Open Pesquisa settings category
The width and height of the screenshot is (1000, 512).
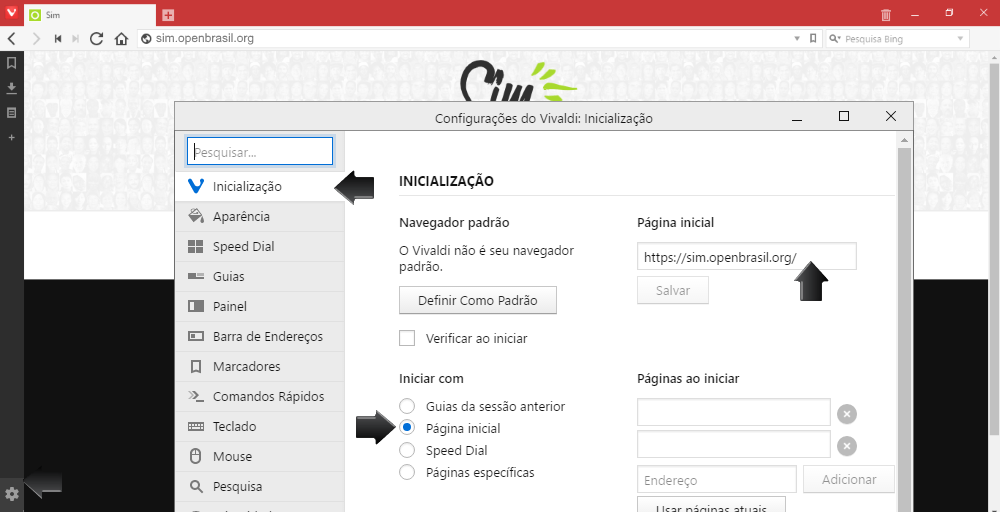pos(260,486)
